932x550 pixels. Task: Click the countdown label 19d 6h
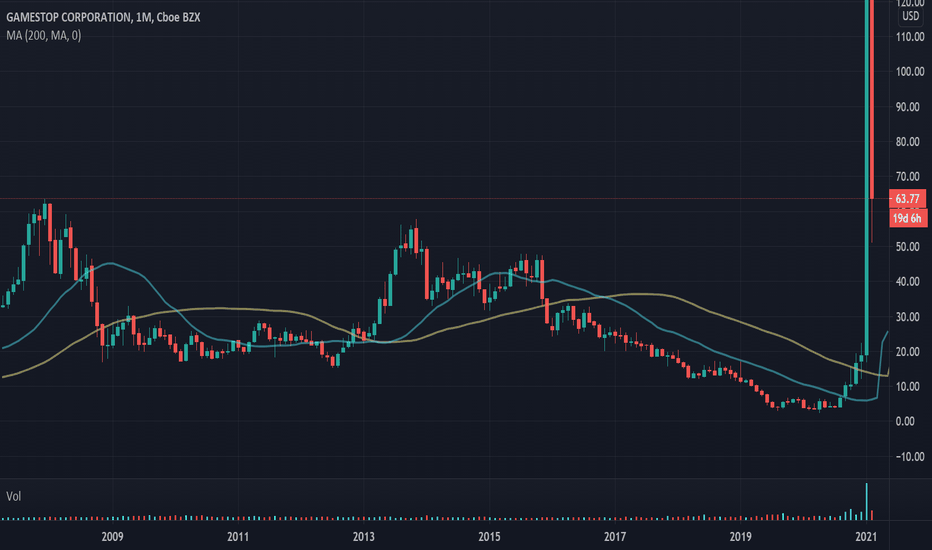908,218
